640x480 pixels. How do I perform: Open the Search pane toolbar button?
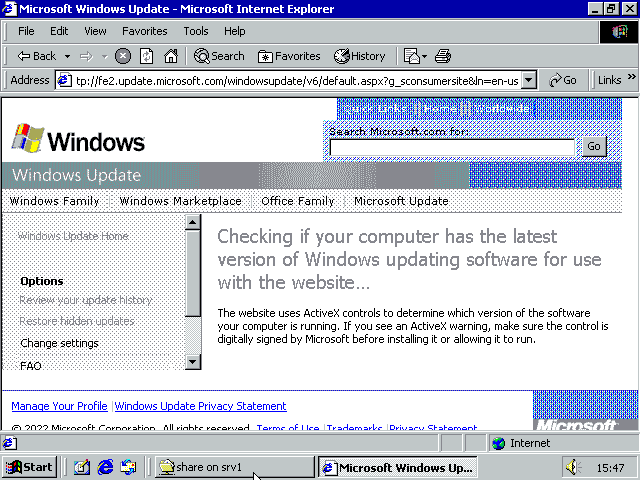pyautogui.click(x=219, y=56)
